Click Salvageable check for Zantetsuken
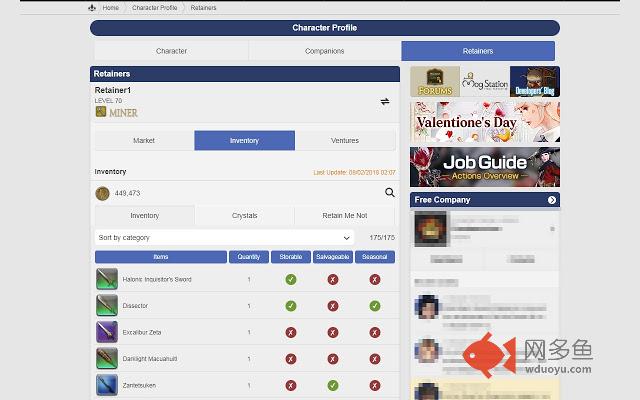This screenshot has width=640, height=400. click(333, 385)
